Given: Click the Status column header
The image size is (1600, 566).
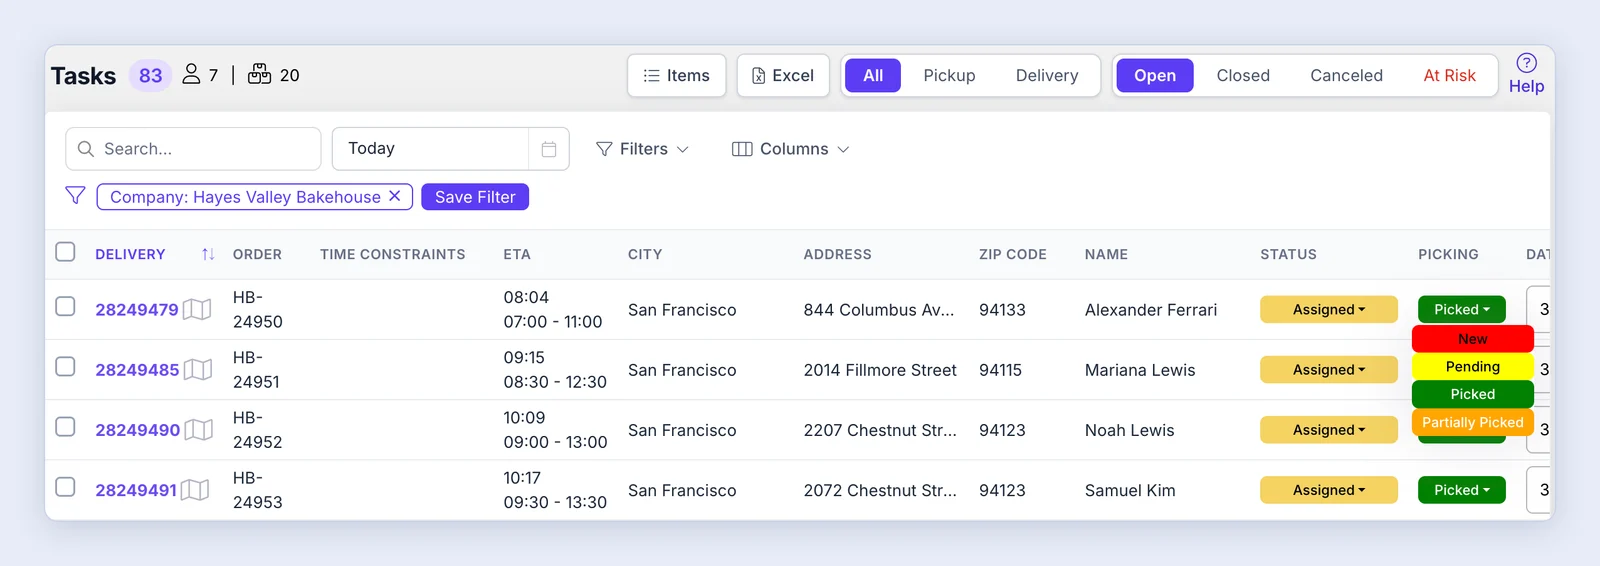Looking at the screenshot, I should coord(1288,254).
